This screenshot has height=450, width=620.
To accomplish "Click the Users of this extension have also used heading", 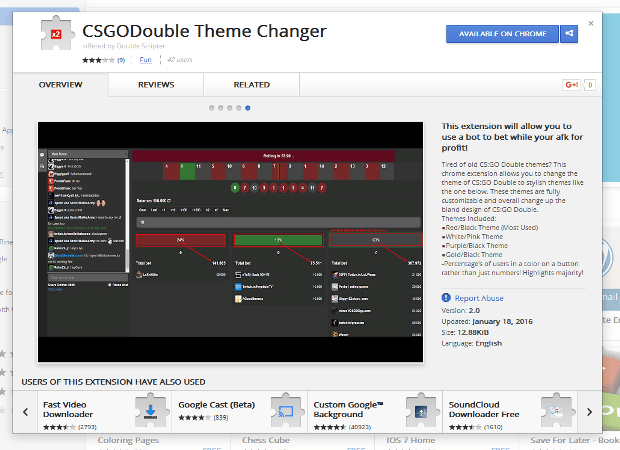I will pos(113,382).
